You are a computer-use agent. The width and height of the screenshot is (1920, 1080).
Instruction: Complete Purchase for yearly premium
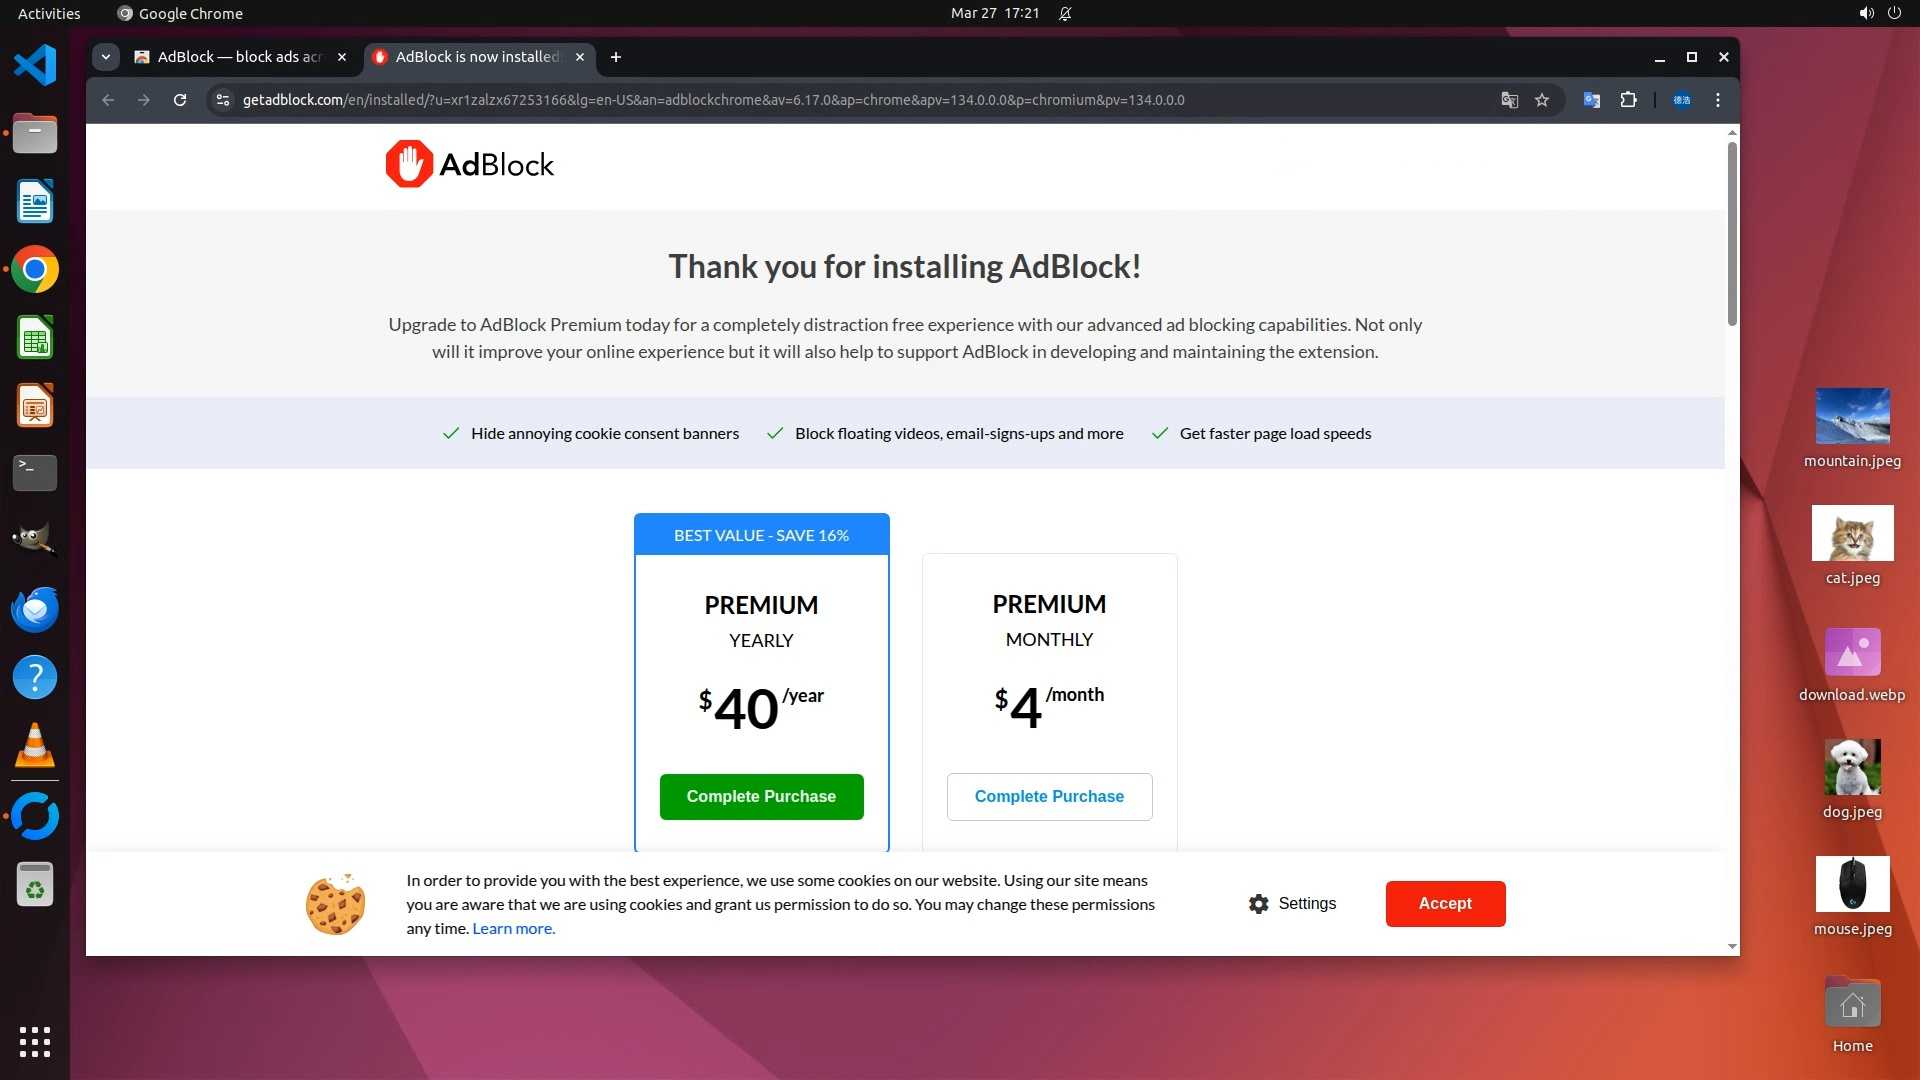pyautogui.click(x=761, y=797)
